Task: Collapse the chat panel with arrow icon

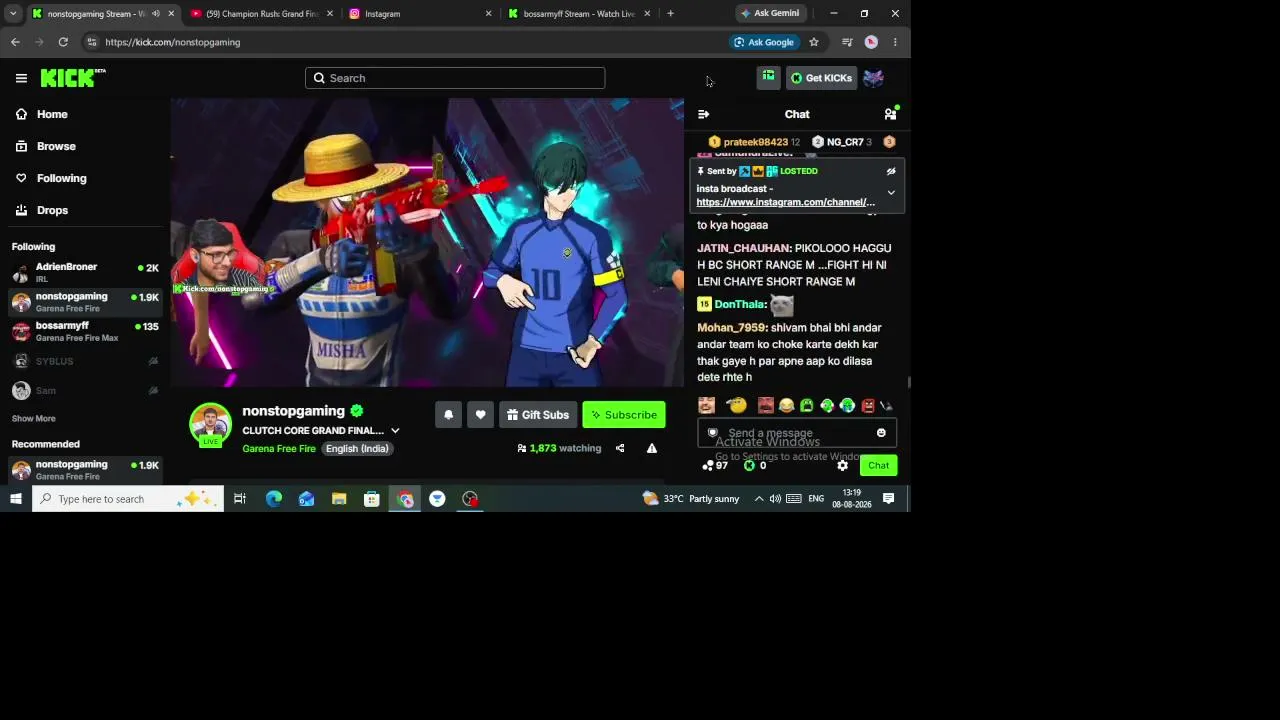Action: pos(703,114)
